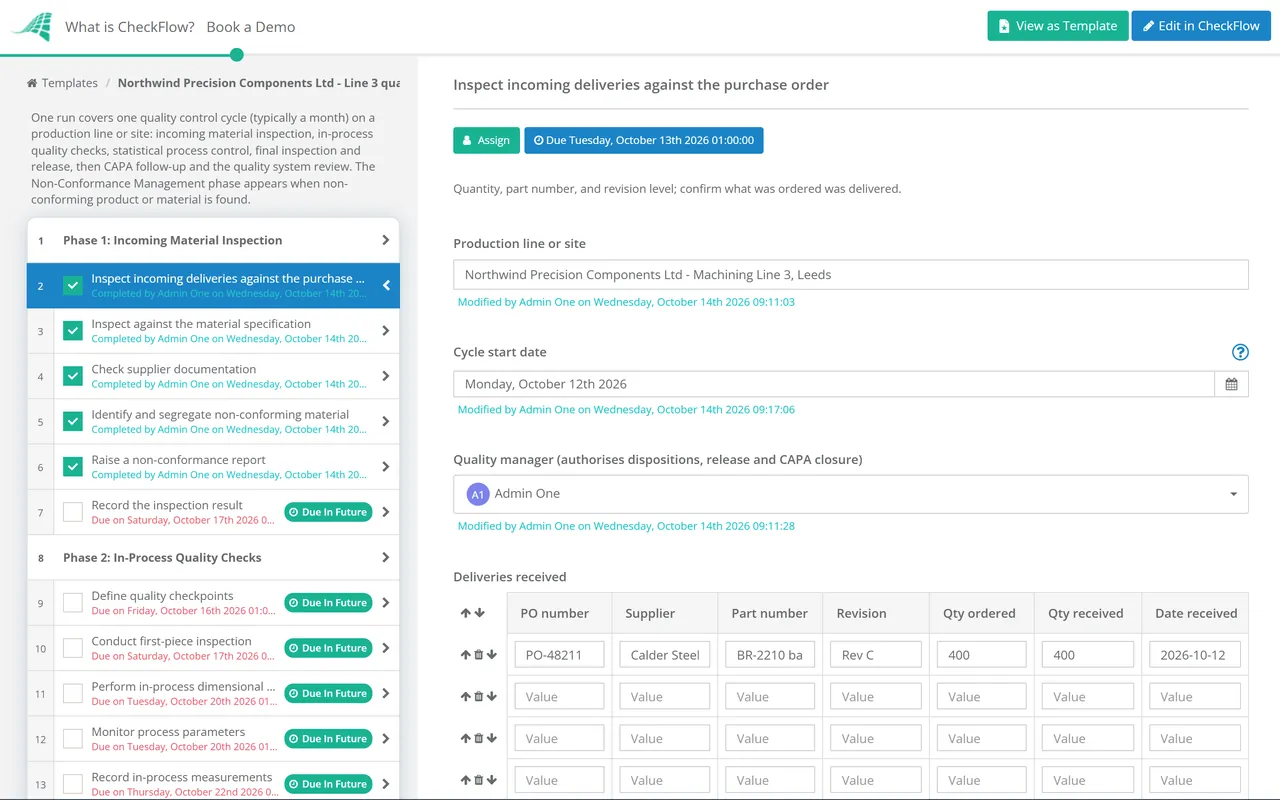This screenshot has width=1280, height=800.
Task: Click the up arrow in the Deliveries table header
Action: [x=465, y=613]
